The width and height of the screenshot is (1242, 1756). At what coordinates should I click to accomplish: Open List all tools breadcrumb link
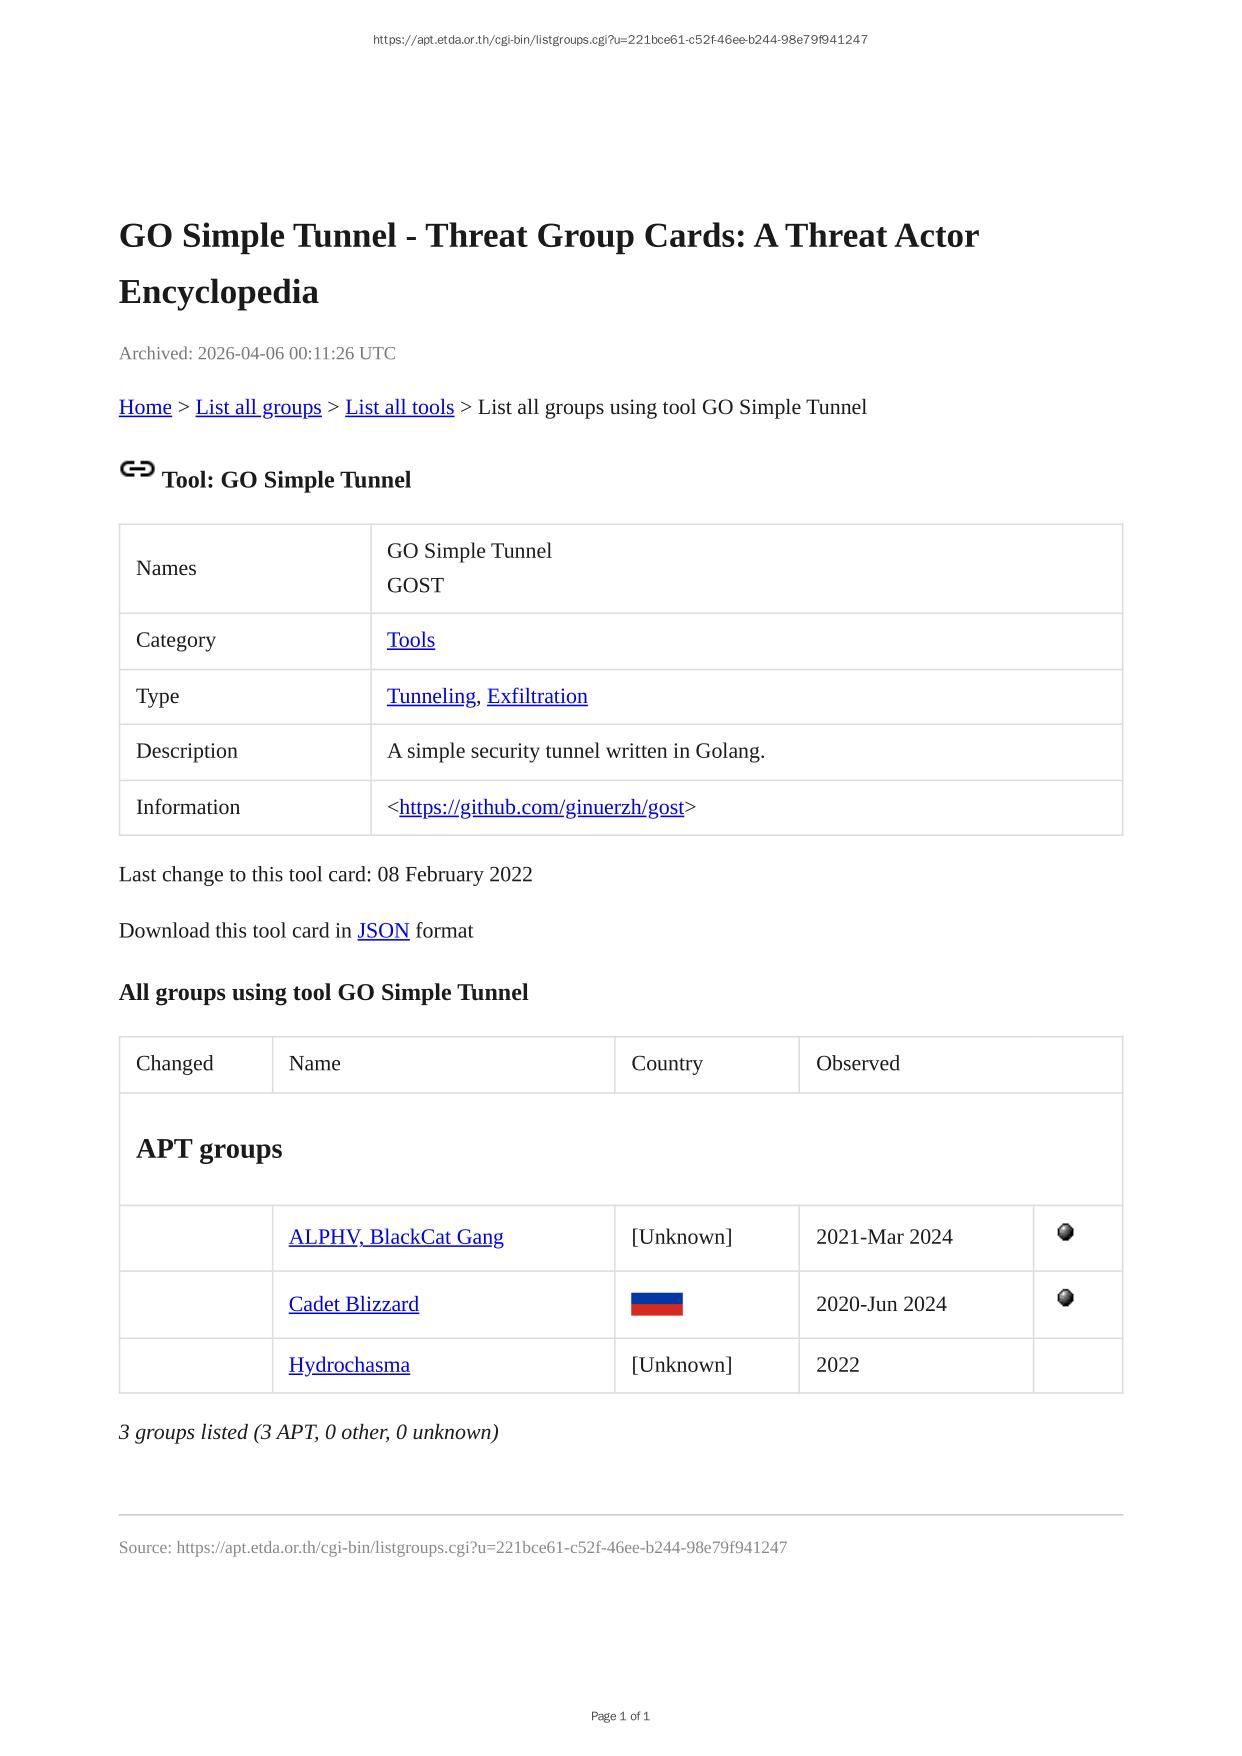tap(399, 407)
